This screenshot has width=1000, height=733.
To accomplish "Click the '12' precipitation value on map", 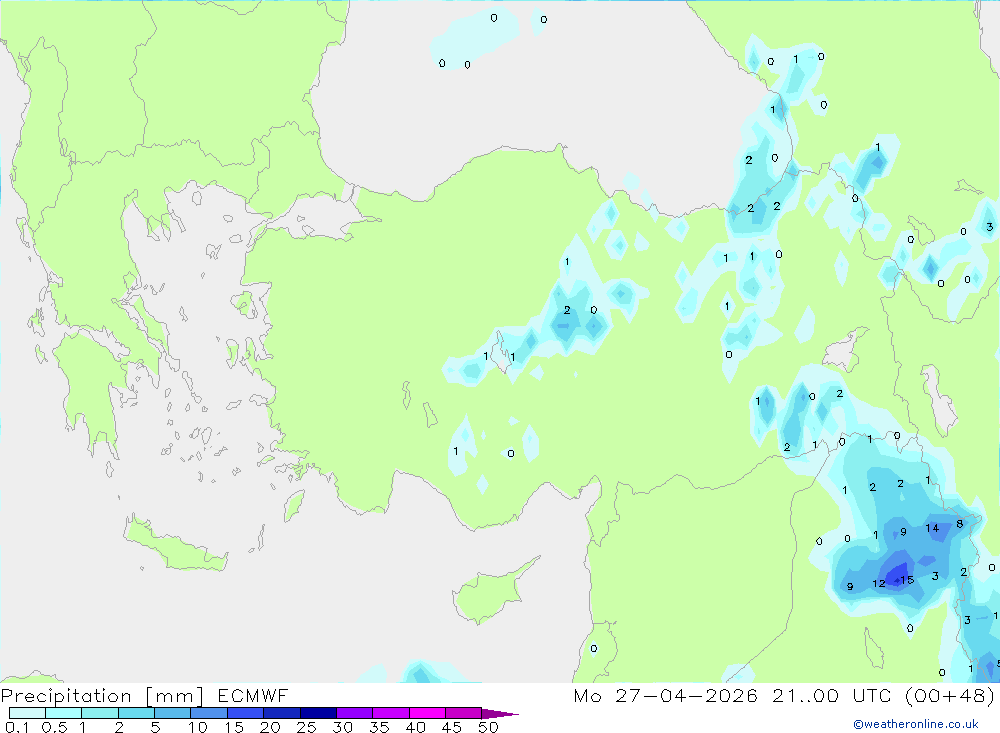I will pyautogui.click(x=879, y=583).
